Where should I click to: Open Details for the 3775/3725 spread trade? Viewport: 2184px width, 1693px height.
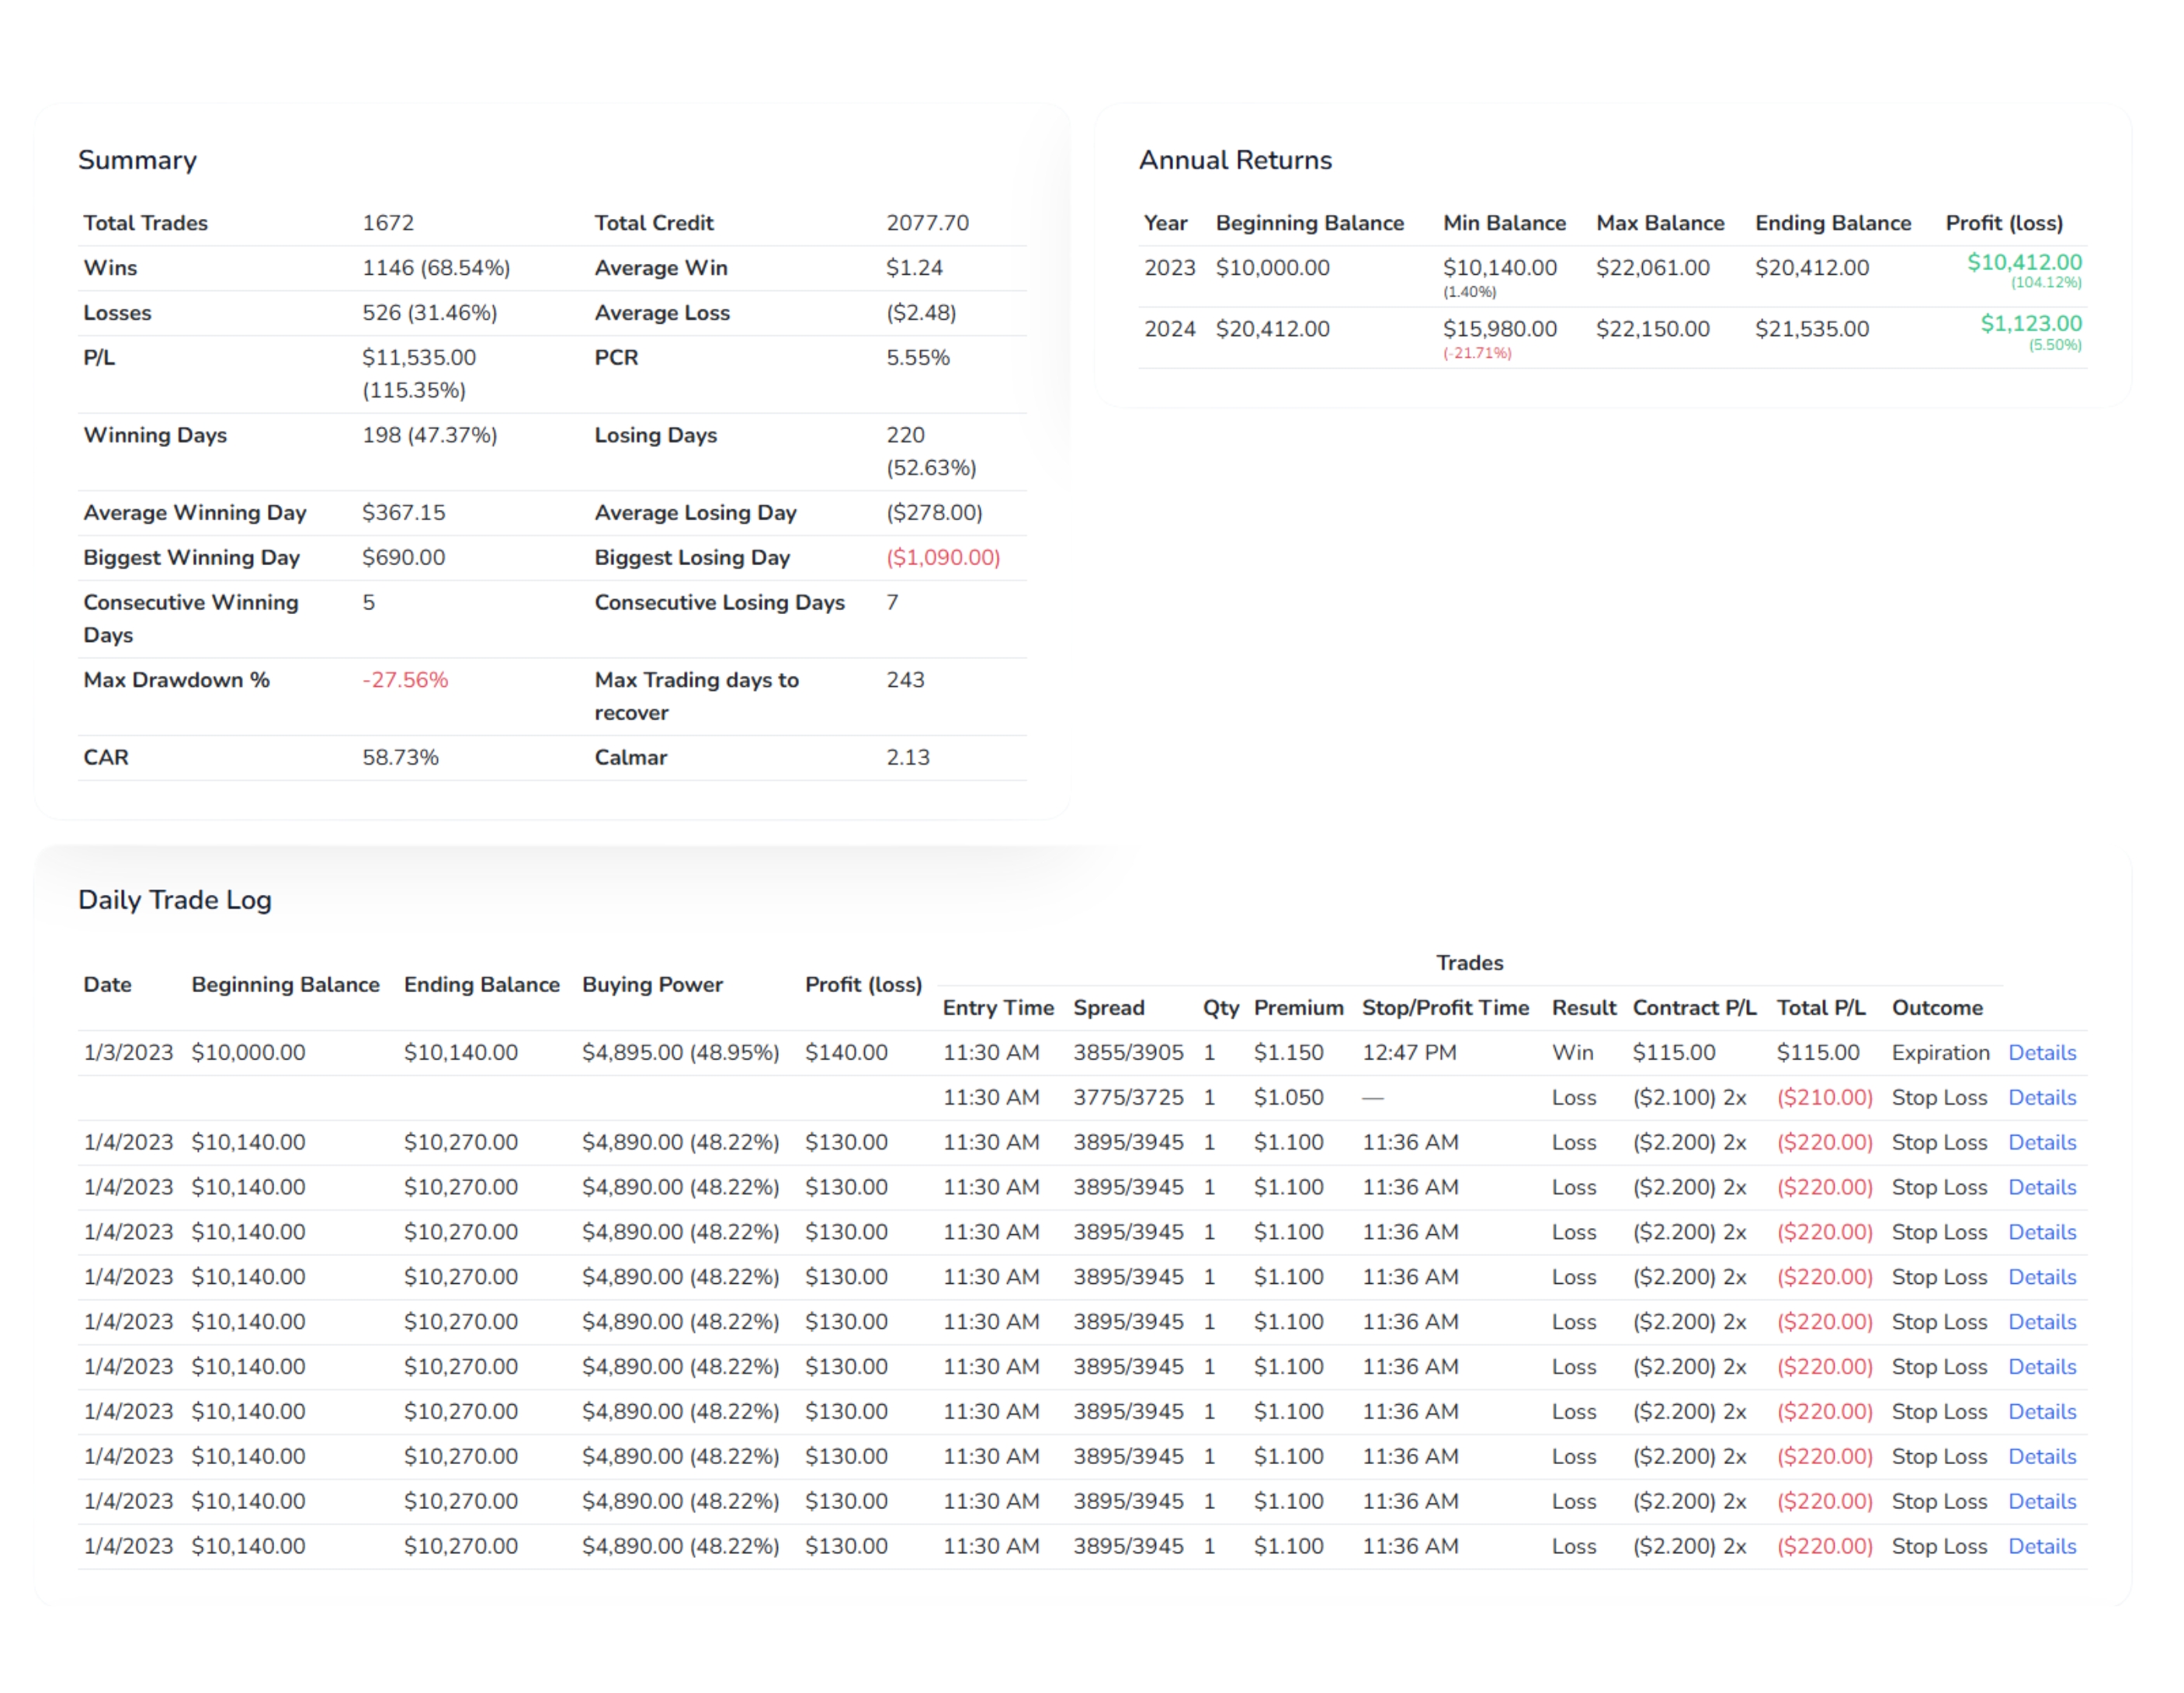[2041, 1097]
